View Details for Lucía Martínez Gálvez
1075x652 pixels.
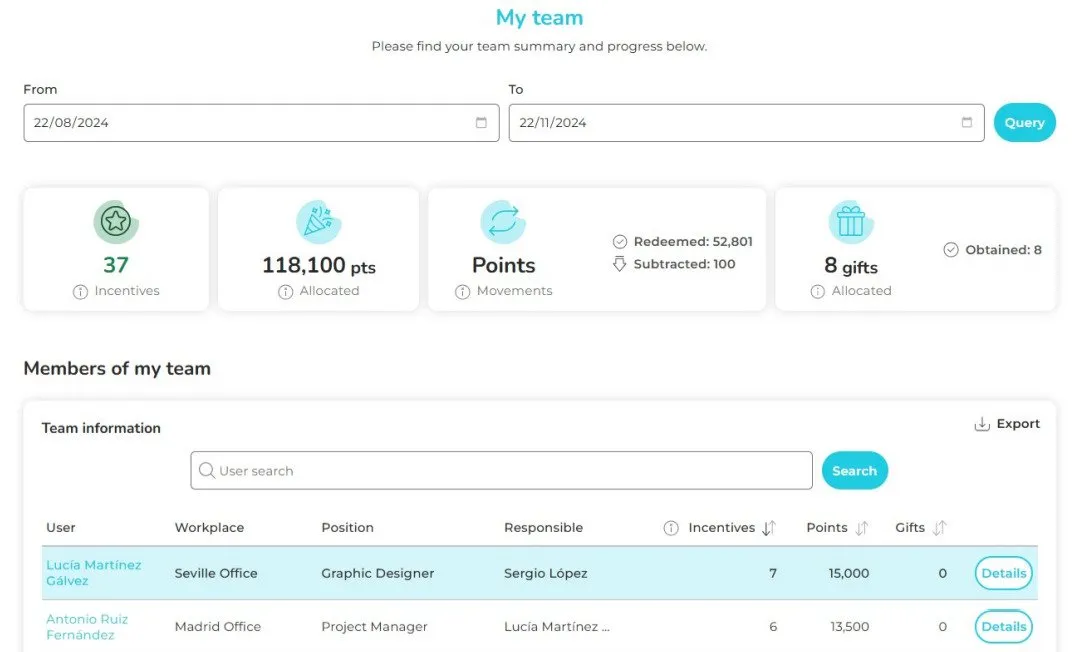click(x=1003, y=573)
